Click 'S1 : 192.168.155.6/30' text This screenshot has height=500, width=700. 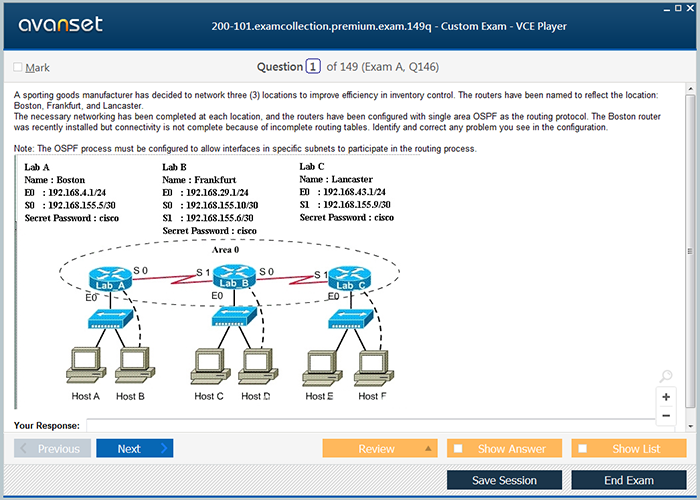pyautogui.click(x=208, y=218)
